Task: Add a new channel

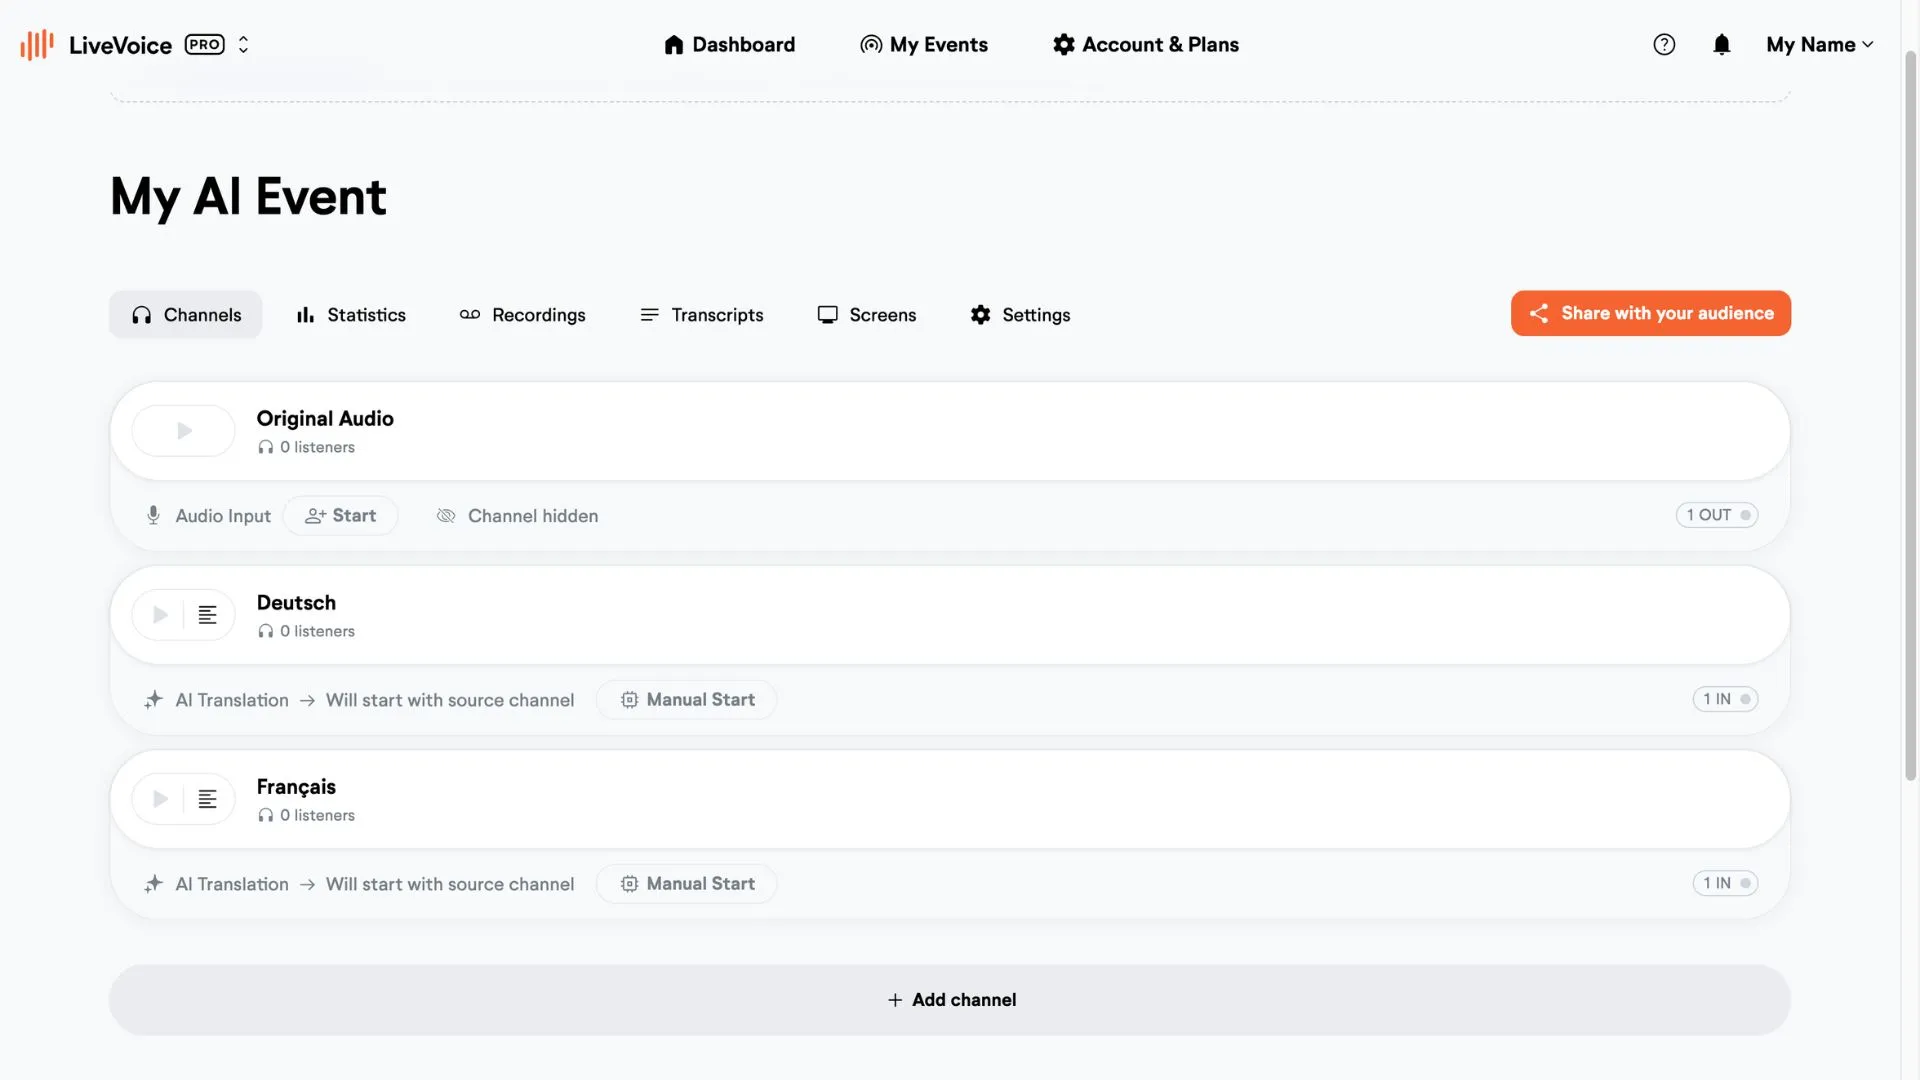Action: tap(950, 1000)
